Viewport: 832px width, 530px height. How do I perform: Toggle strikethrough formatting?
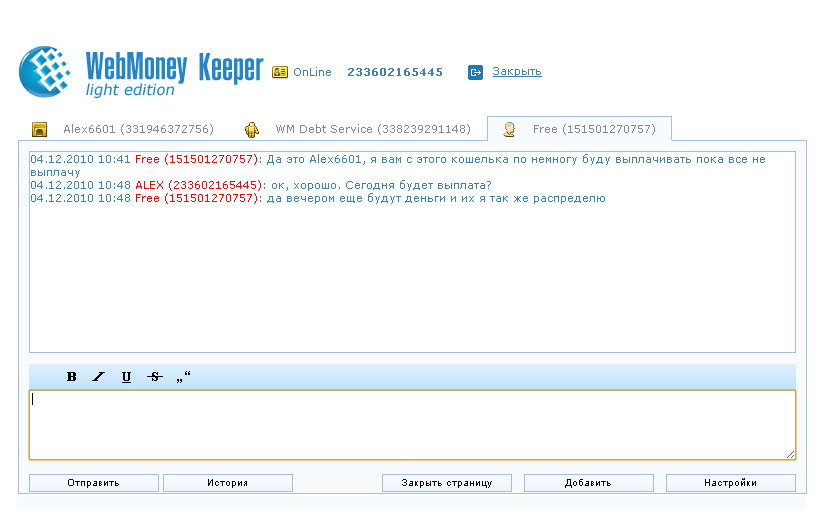[154, 377]
